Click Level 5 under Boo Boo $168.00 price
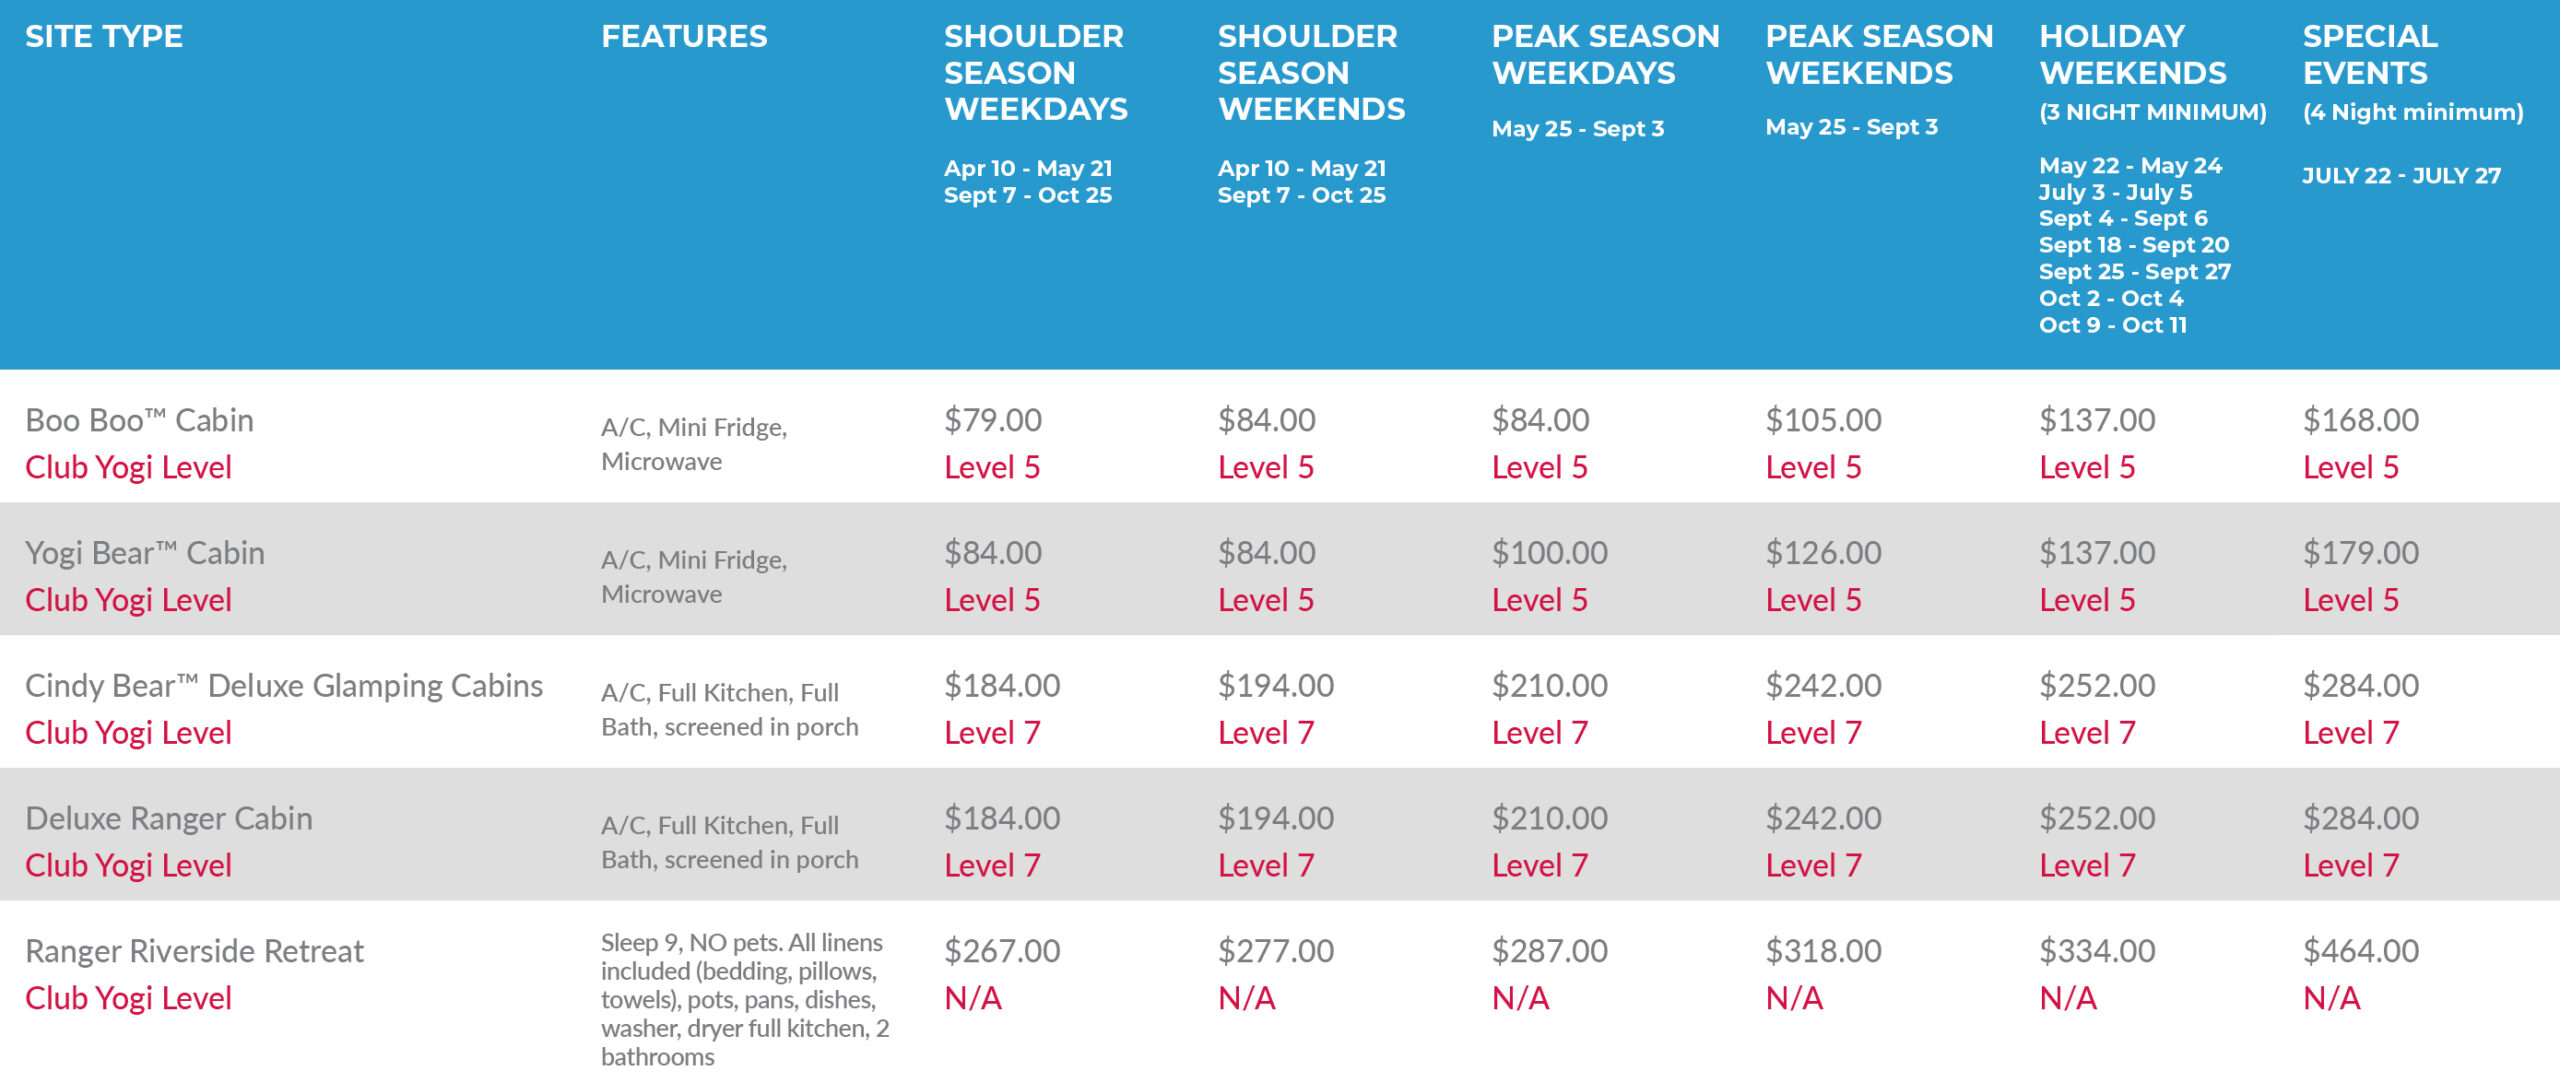2560x1083 pixels. [2350, 467]
